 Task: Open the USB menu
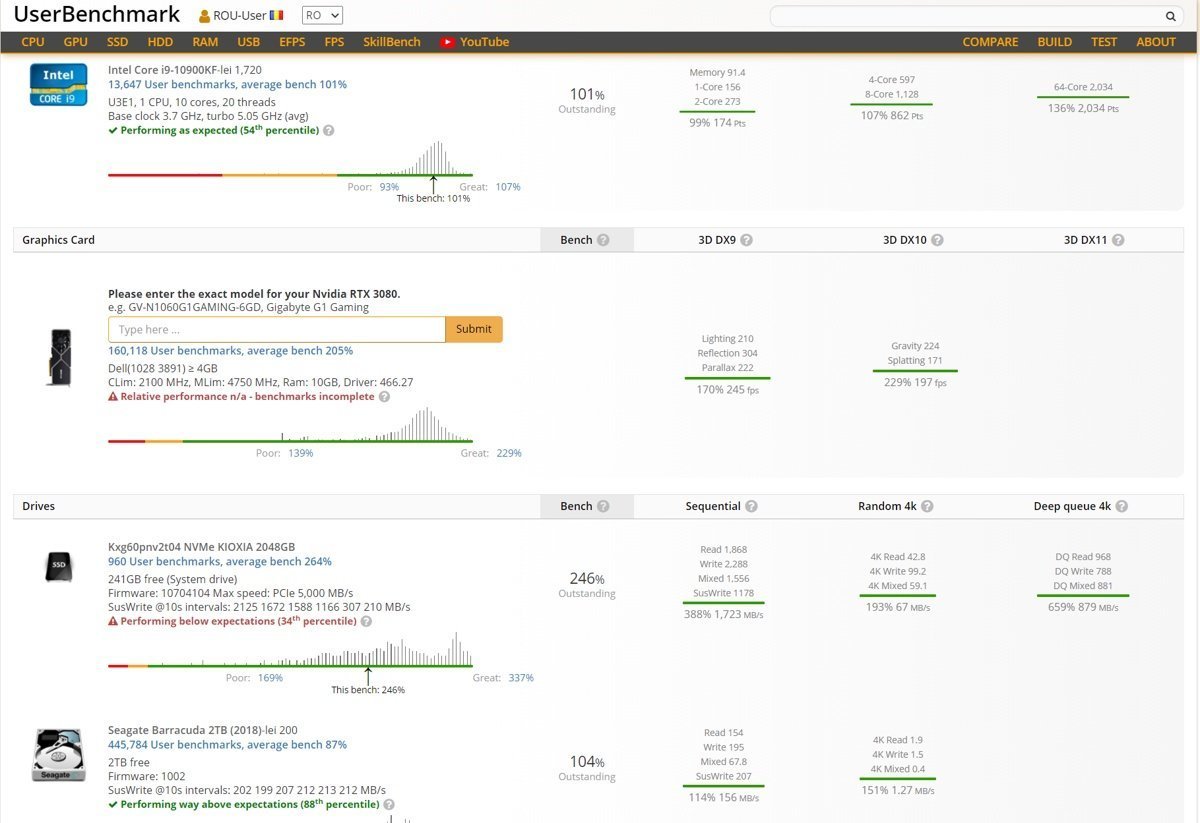pos(249,42)
